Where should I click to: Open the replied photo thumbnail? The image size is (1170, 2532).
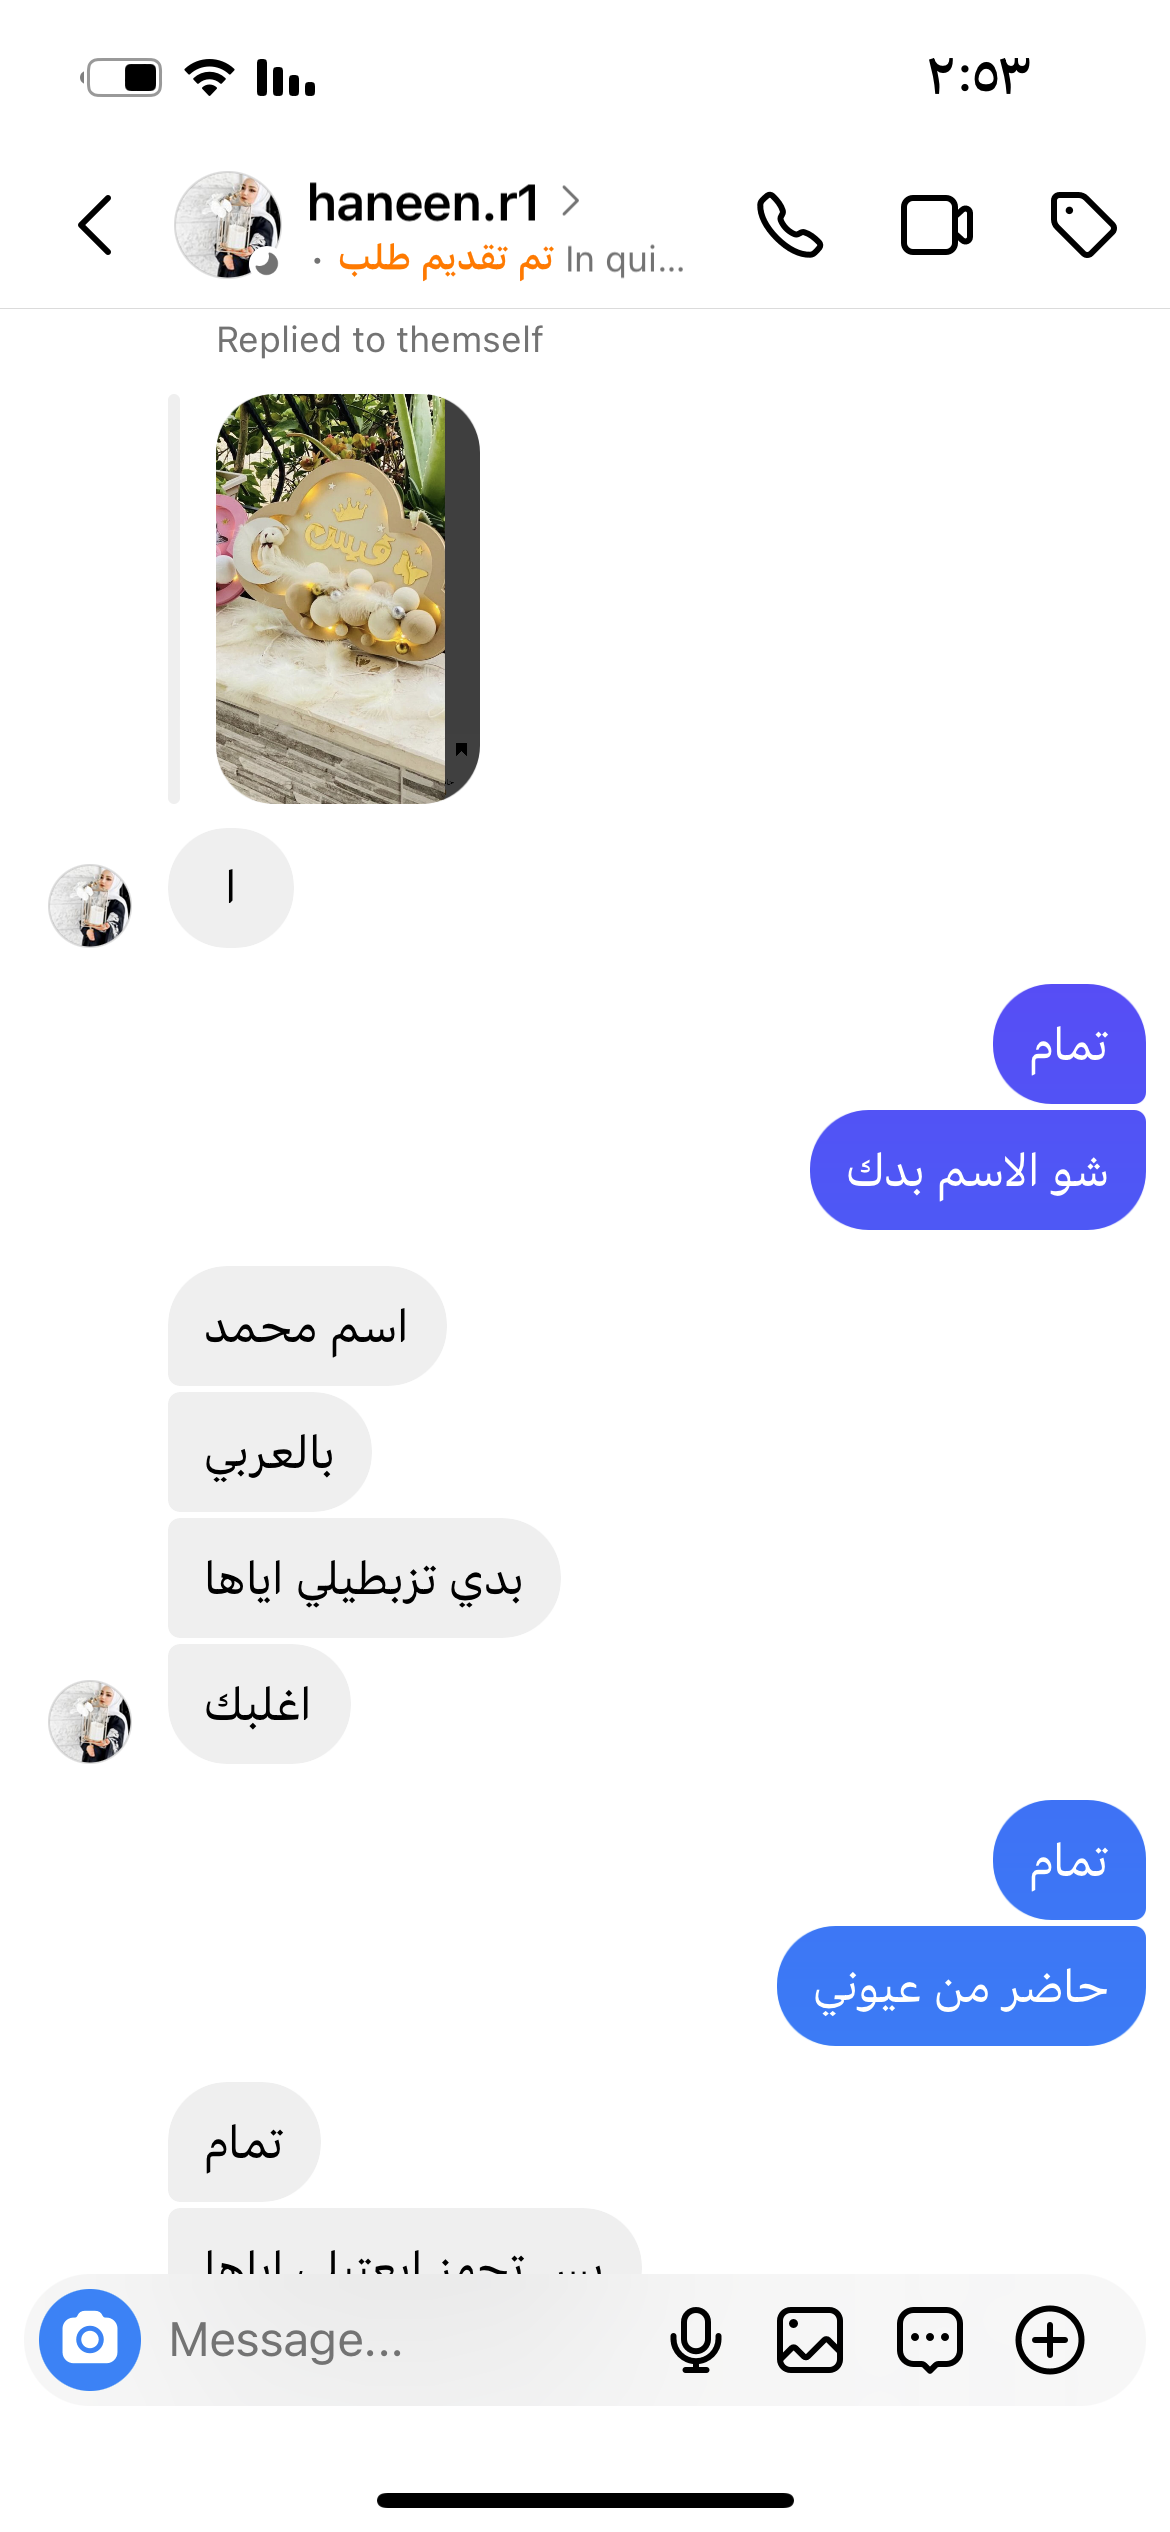tap(348, 598)
